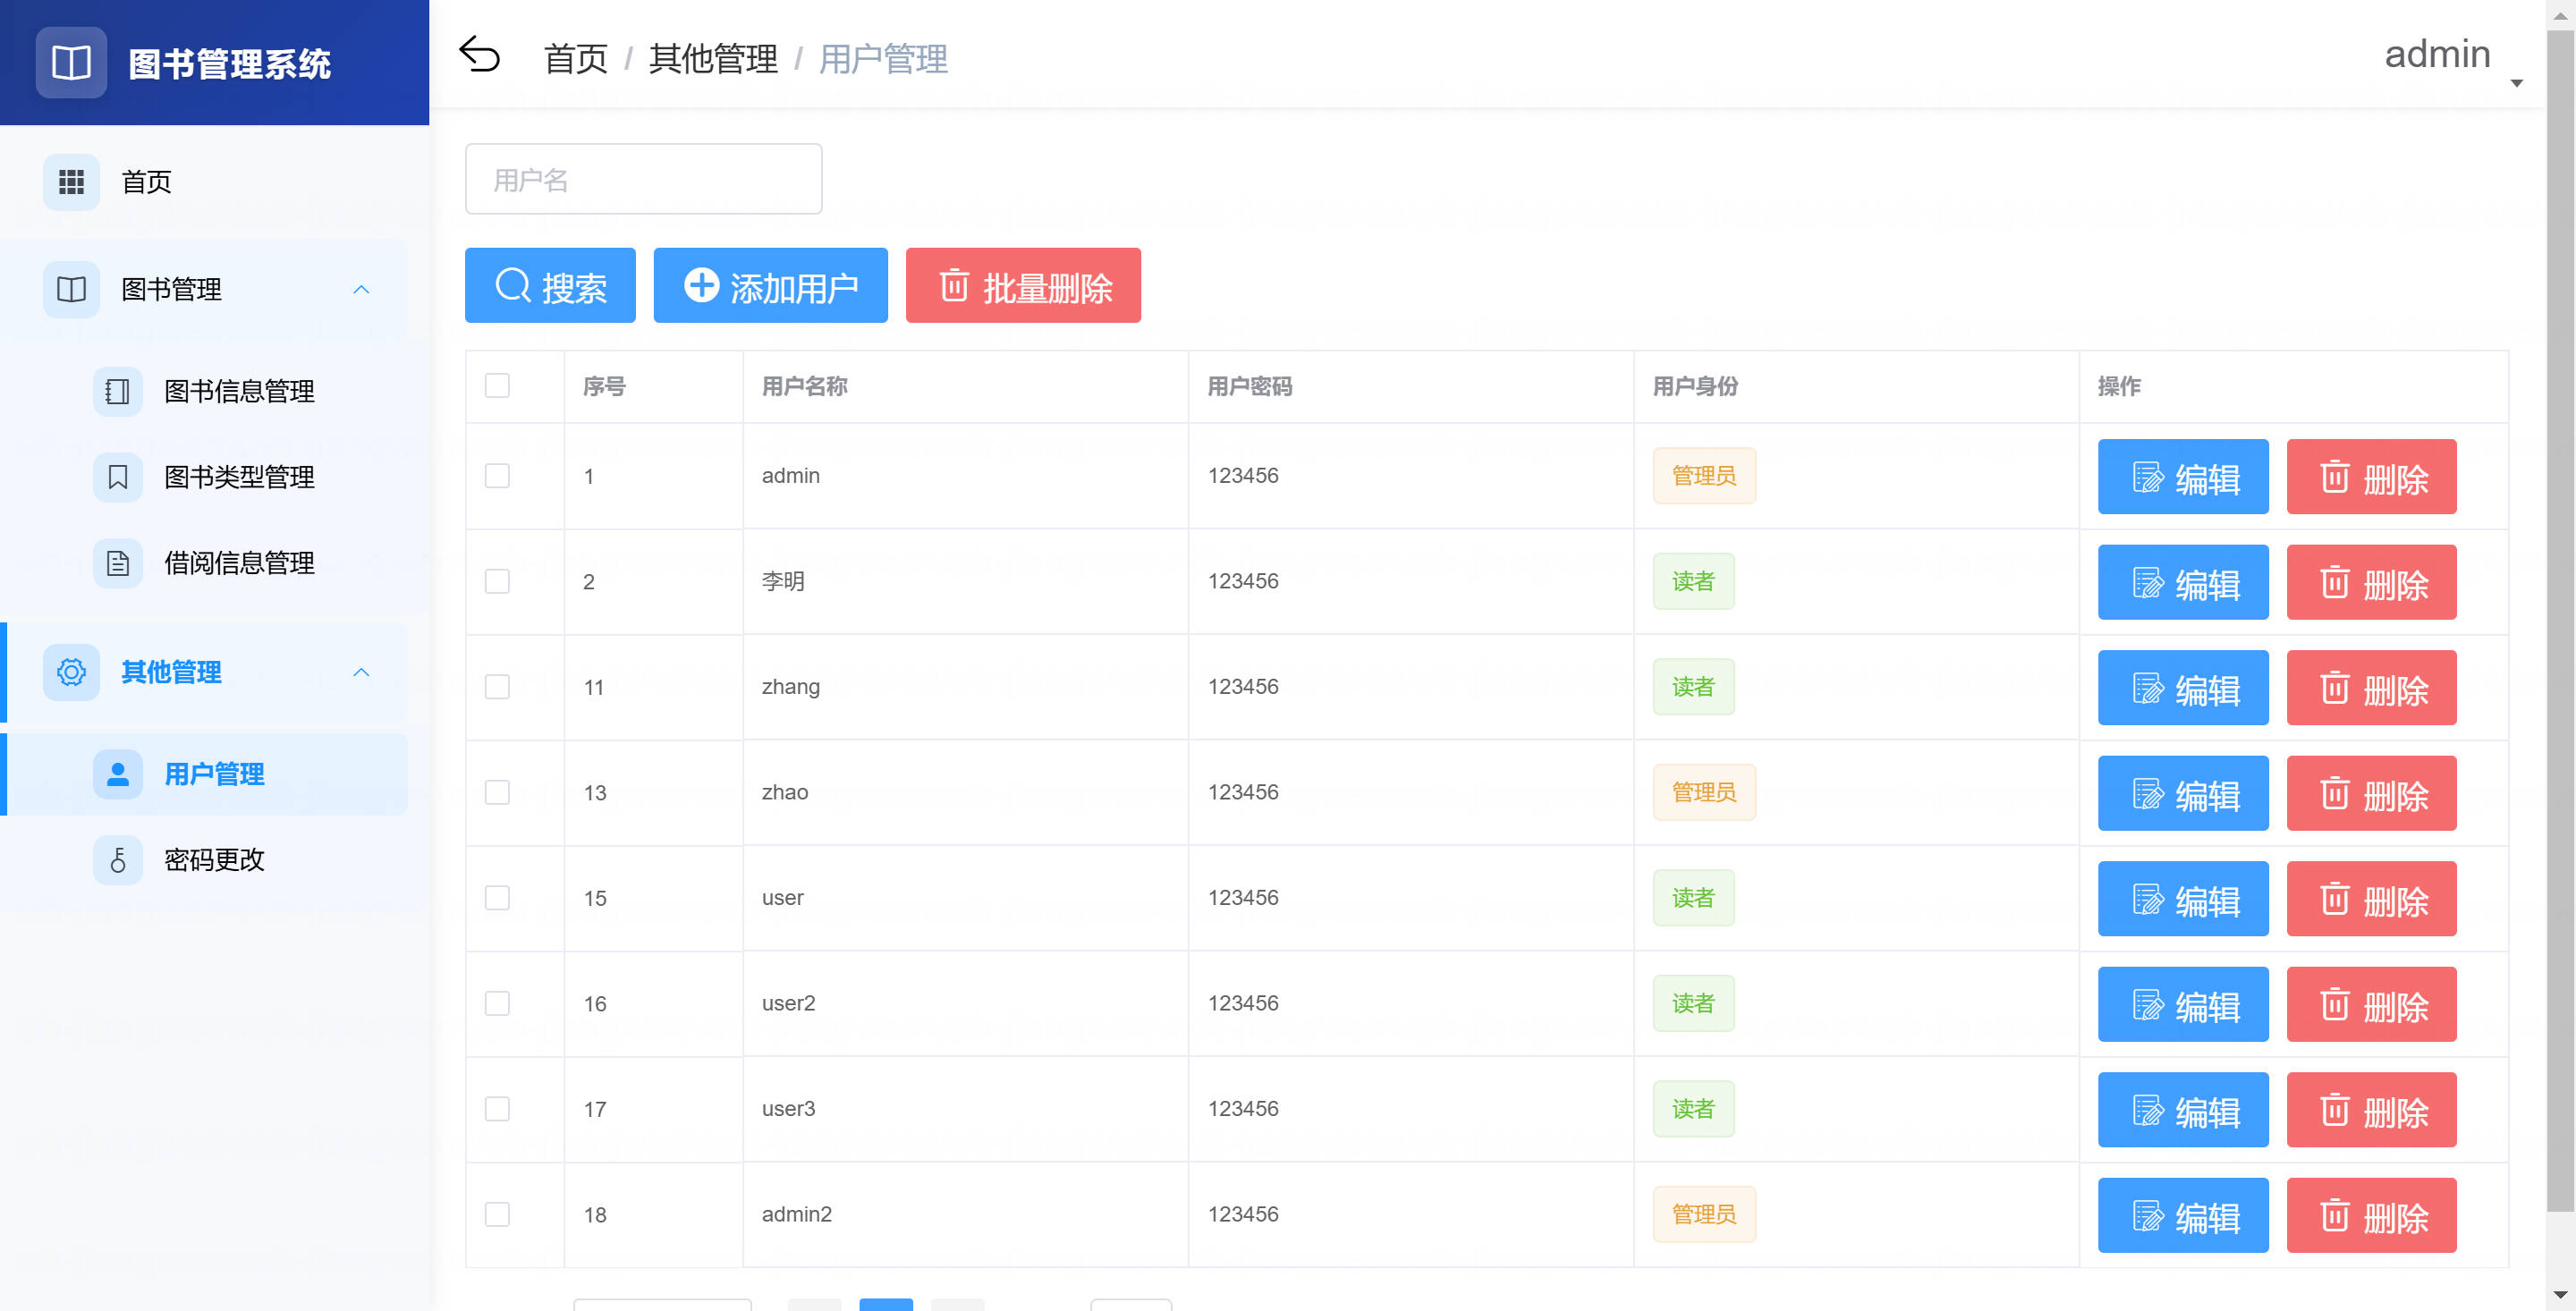Click the person icon beside 用户管理
The height and width of the screenshot is (1311, 2576).
118,774
